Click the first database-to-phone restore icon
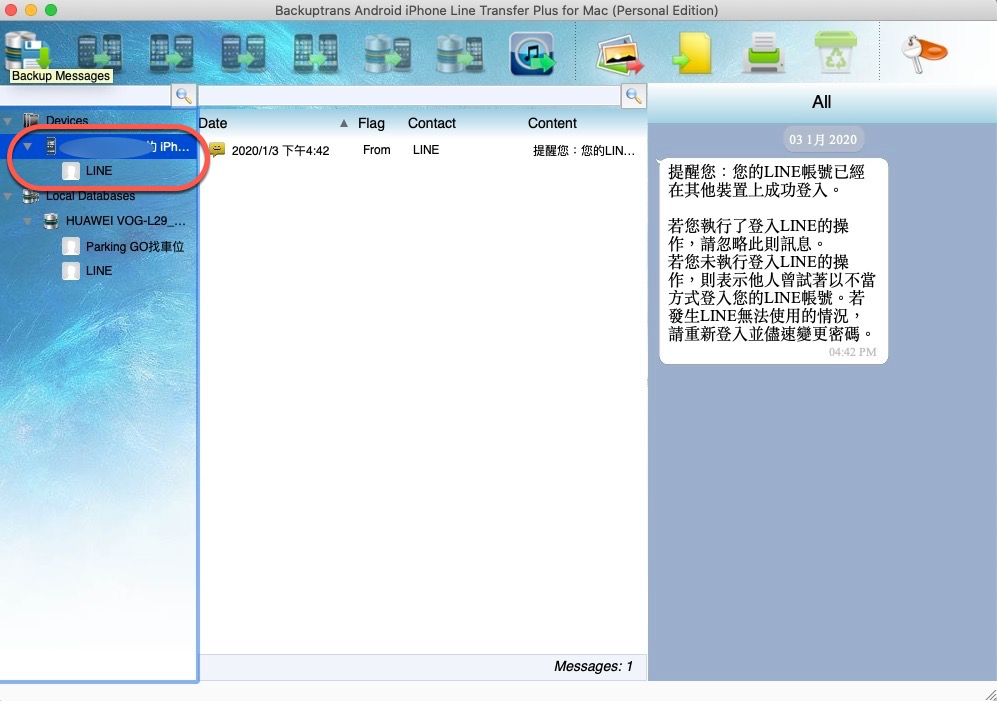The height and width of the screenshot is (701, 997). point(387,53)
